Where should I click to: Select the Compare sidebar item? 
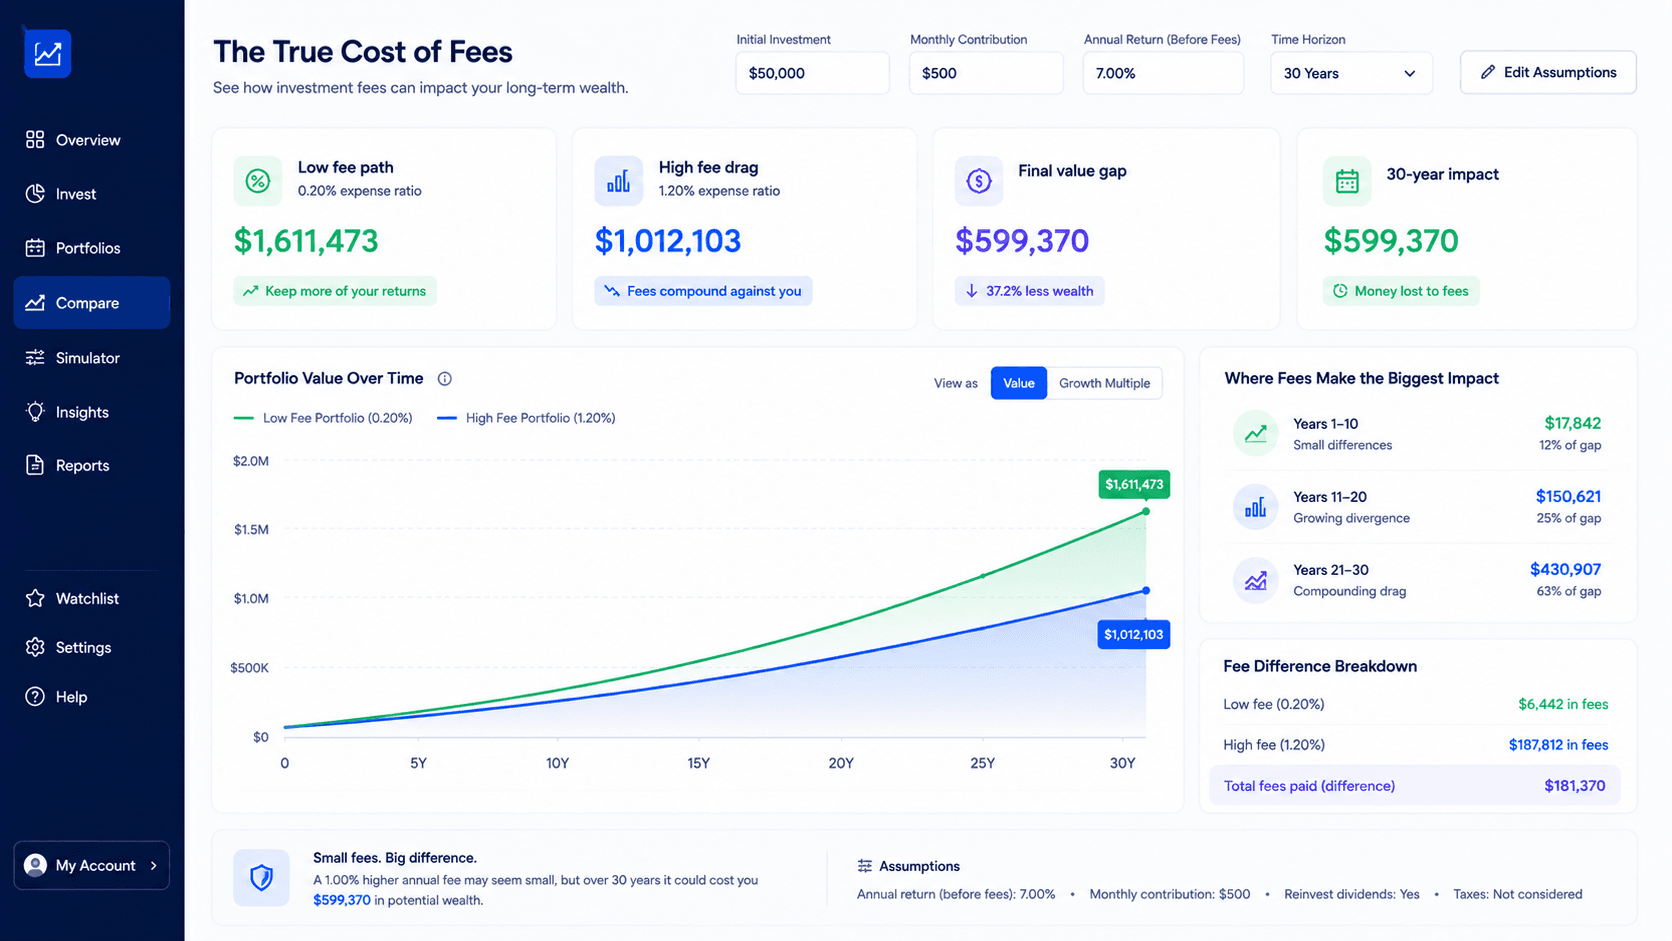[91, 303]
